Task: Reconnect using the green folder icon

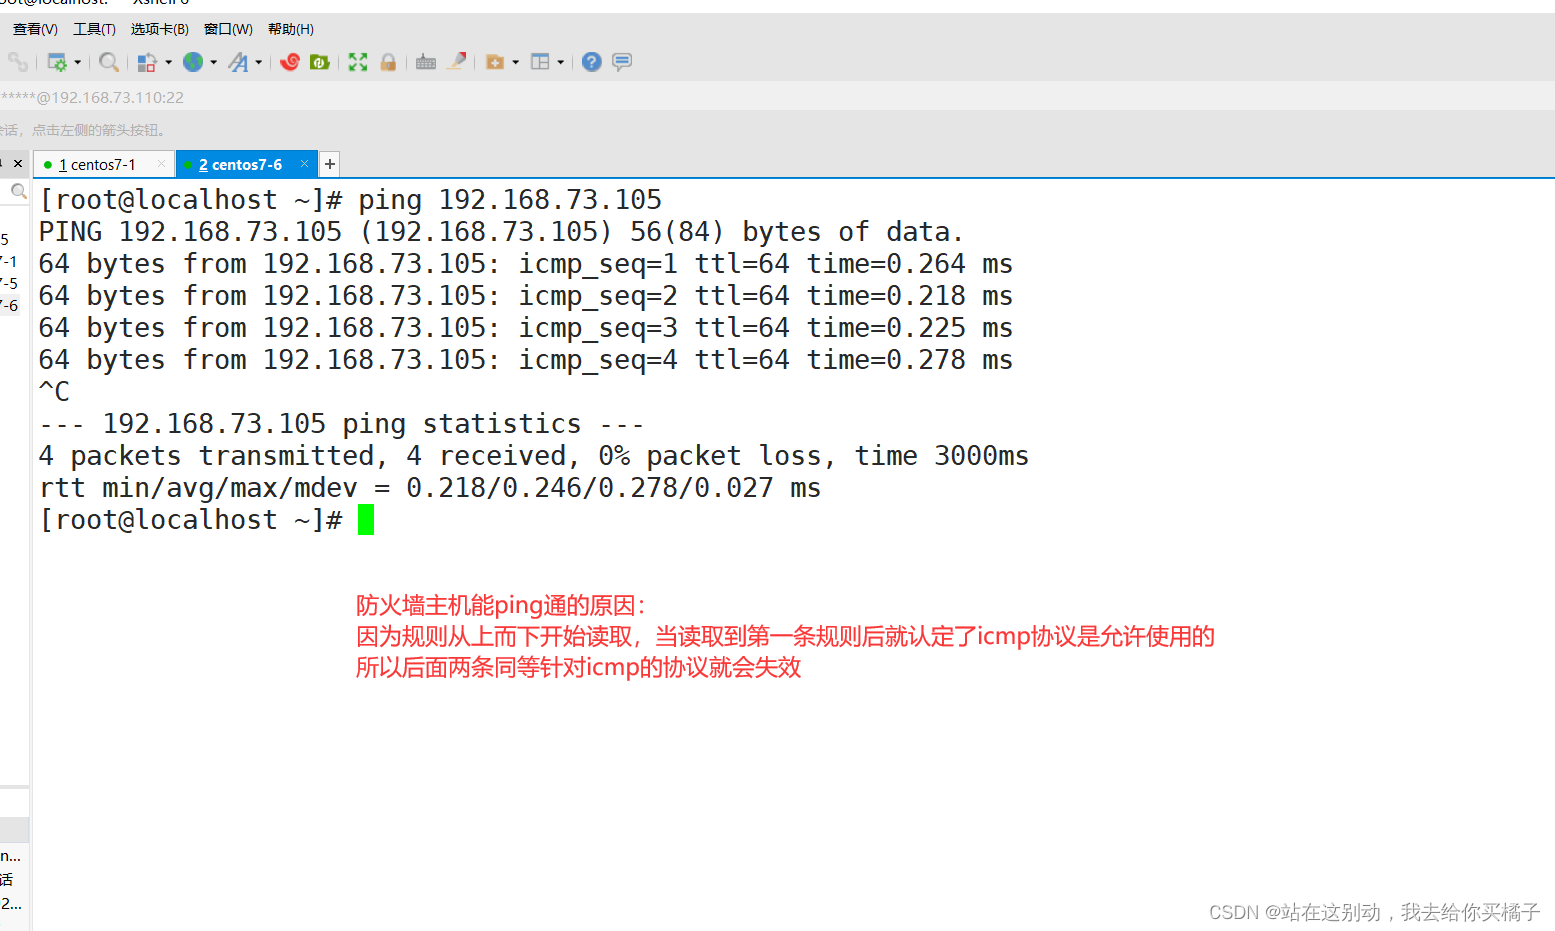Action: pos(319,62)
